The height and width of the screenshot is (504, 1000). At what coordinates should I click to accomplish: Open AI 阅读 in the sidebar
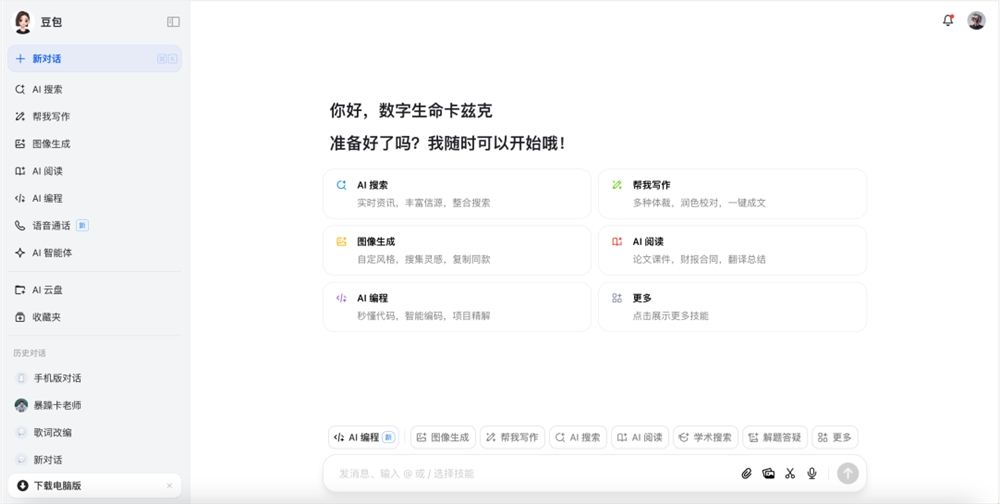pos(94,171)
